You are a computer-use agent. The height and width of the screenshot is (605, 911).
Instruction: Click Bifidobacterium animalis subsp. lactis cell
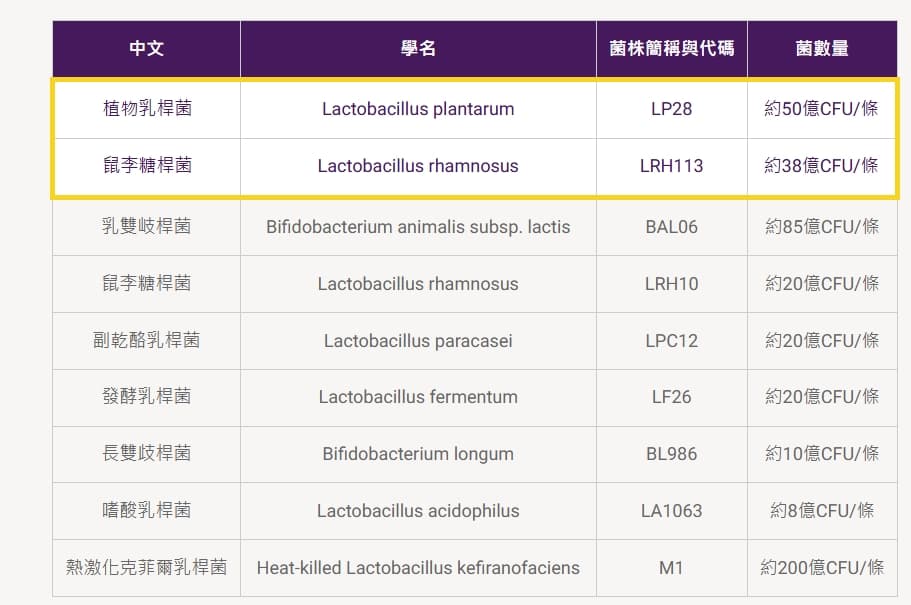click(x=418, y=227)
